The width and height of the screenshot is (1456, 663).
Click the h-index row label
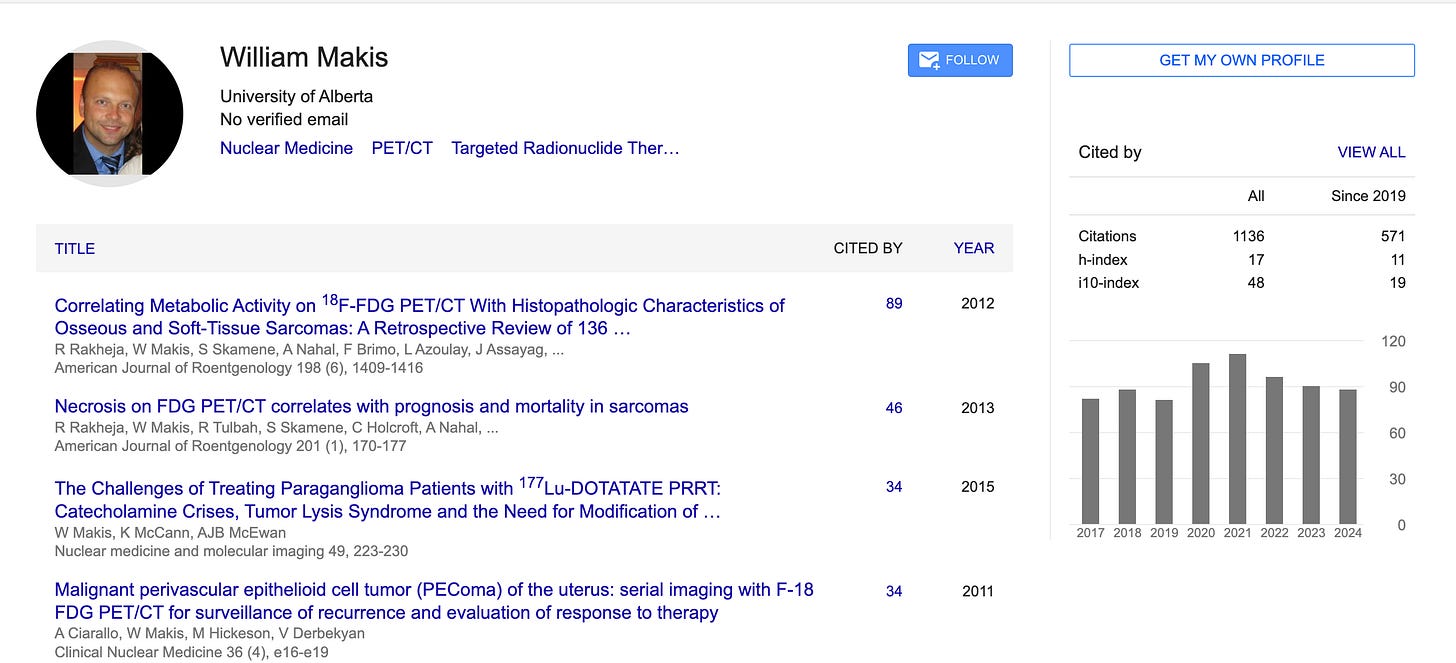[x=1101, y=259]
